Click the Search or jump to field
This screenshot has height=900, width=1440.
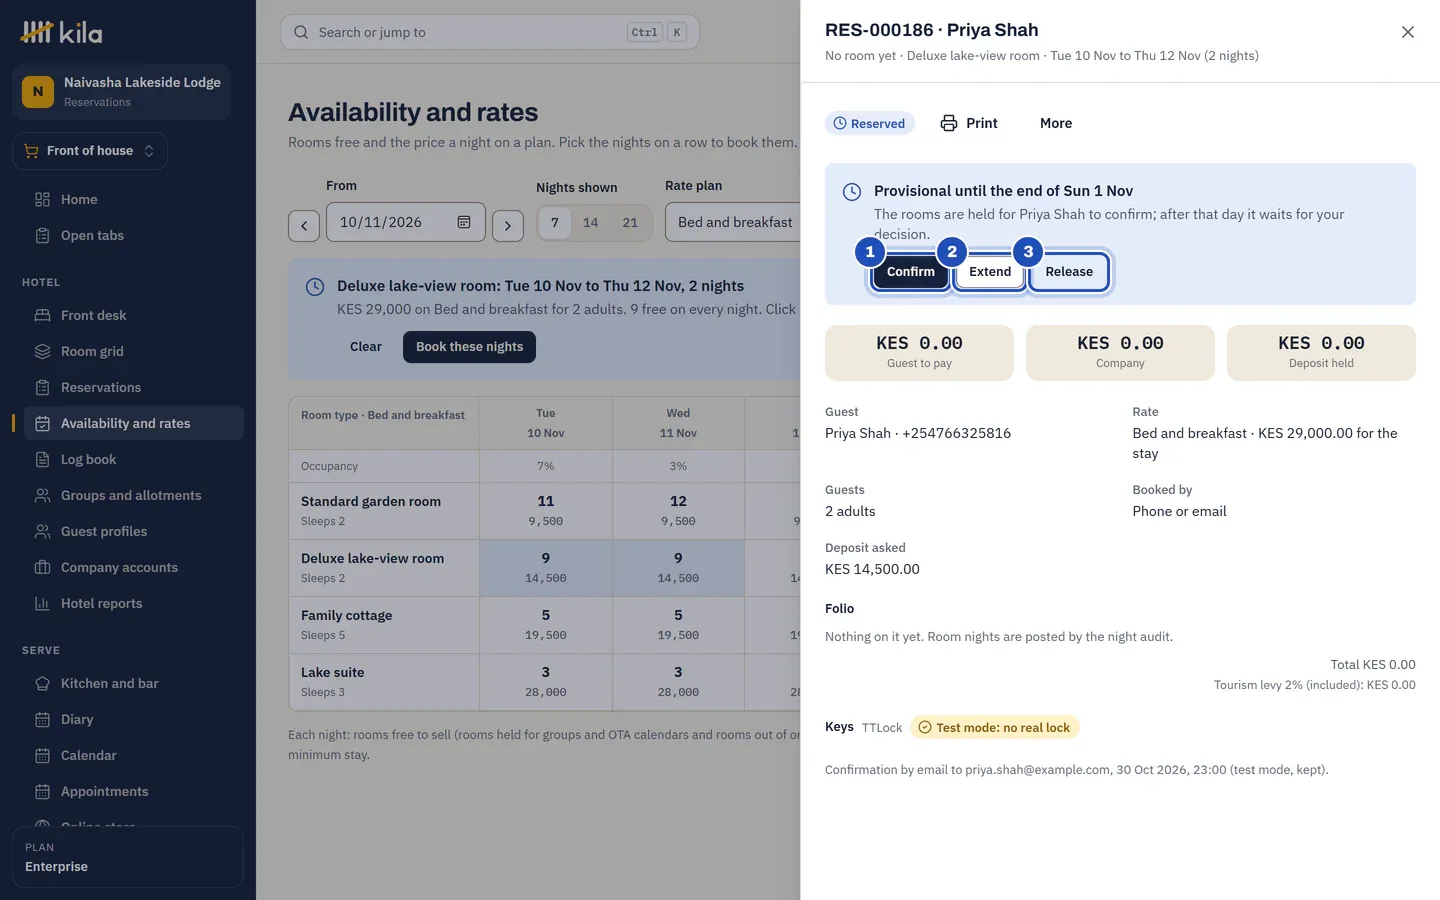(489, 32)
